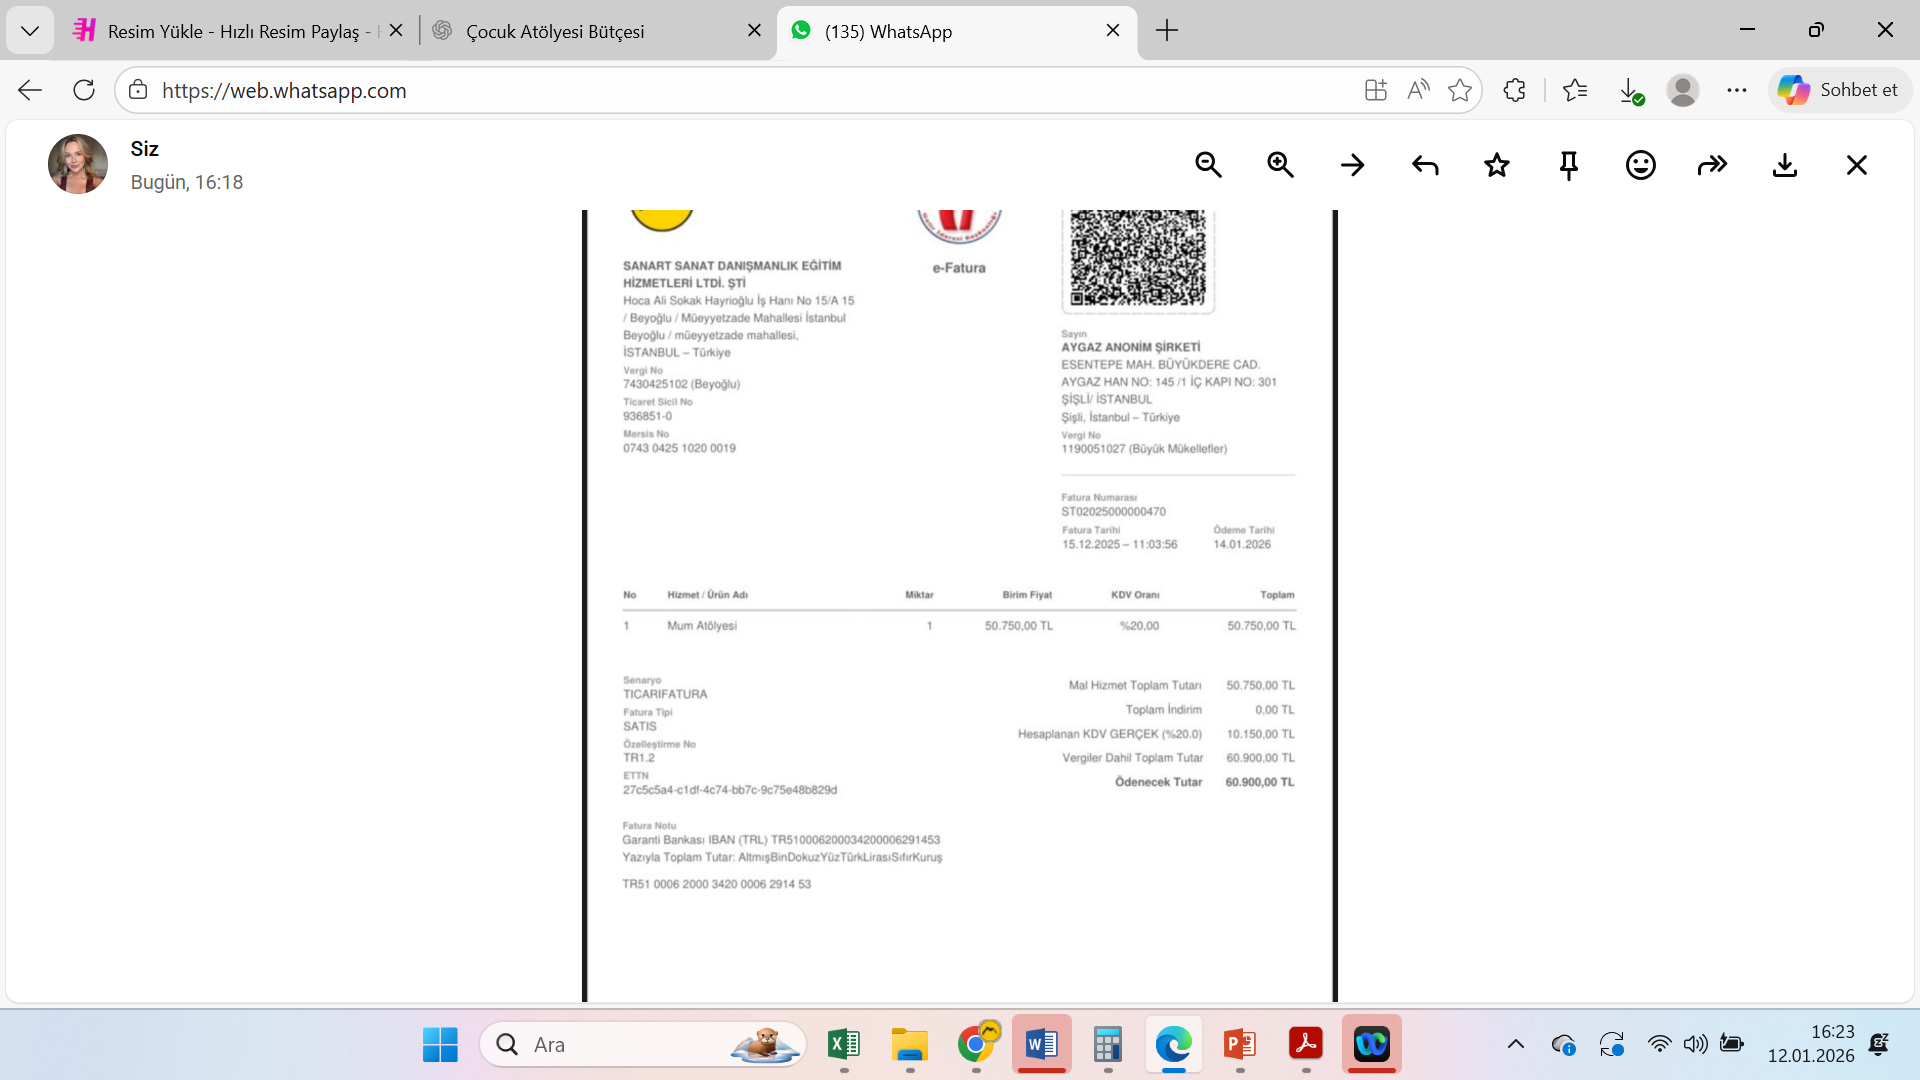Click the timestamp Bugün, 16:18
This screenshot has width=1920, height=1080.
click(187, 182)
